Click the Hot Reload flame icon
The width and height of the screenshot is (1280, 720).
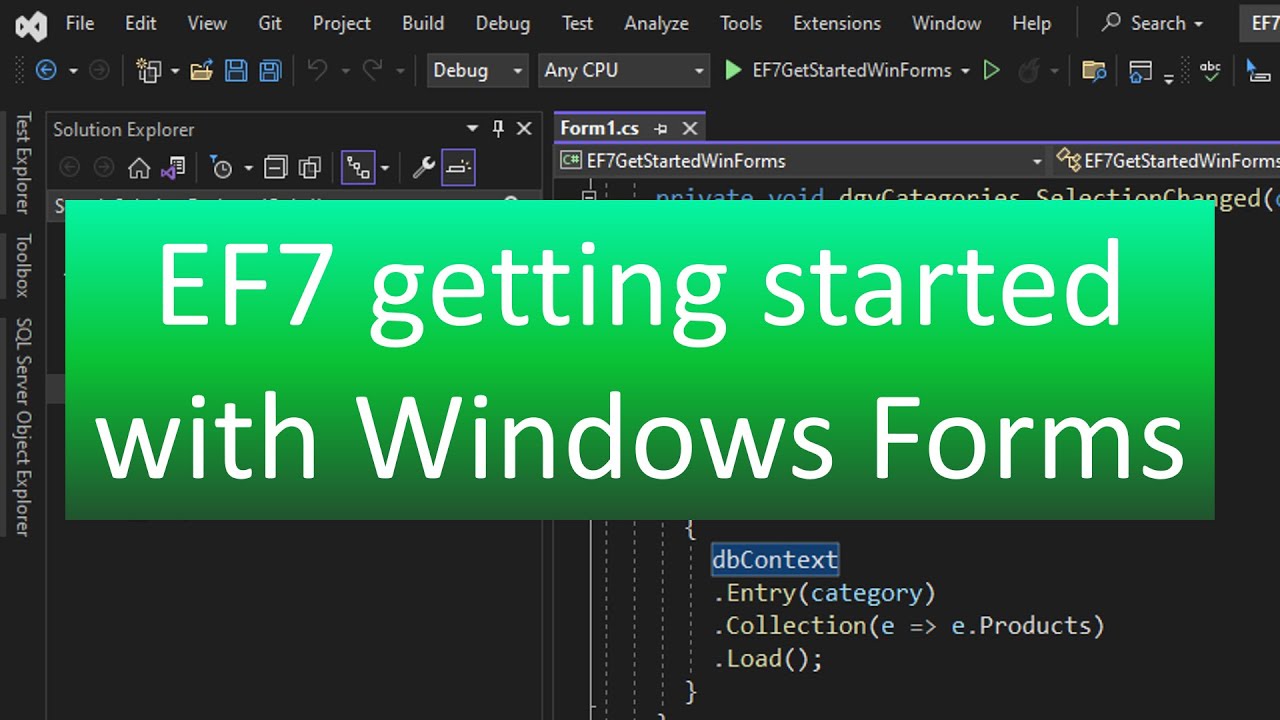(x=1027, y=70)
